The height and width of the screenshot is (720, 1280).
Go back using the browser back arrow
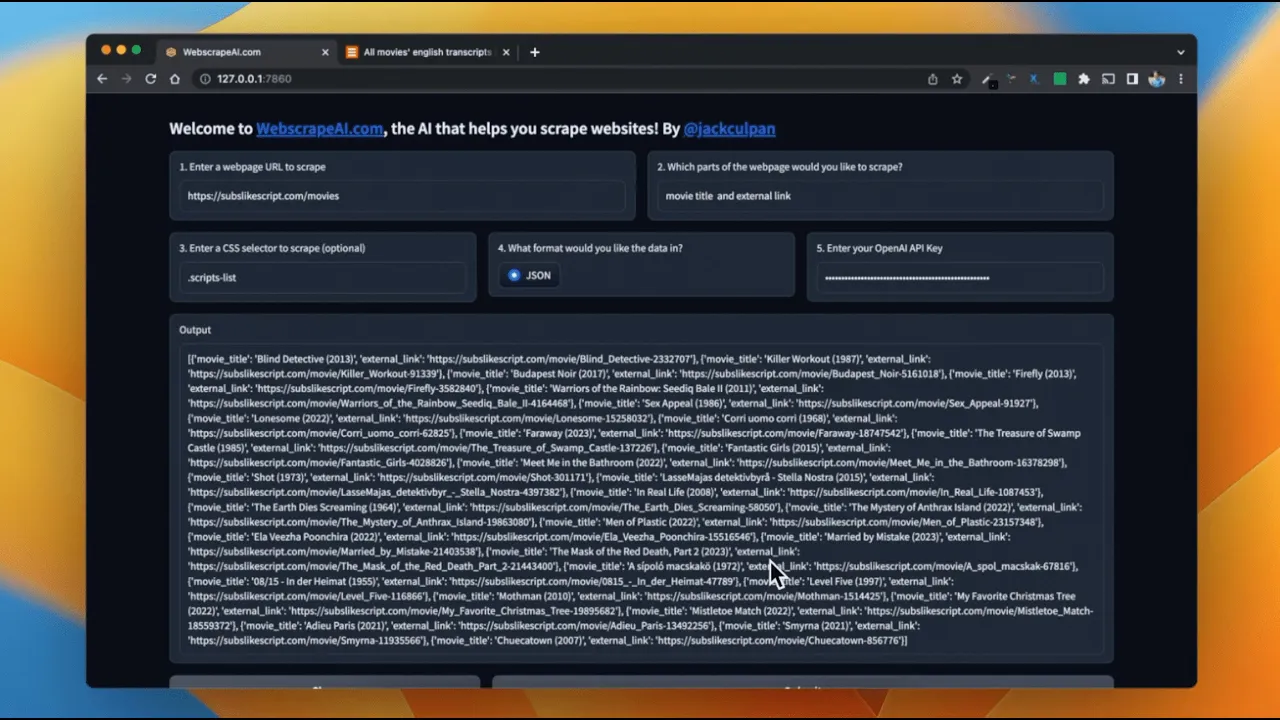[102, 79]
